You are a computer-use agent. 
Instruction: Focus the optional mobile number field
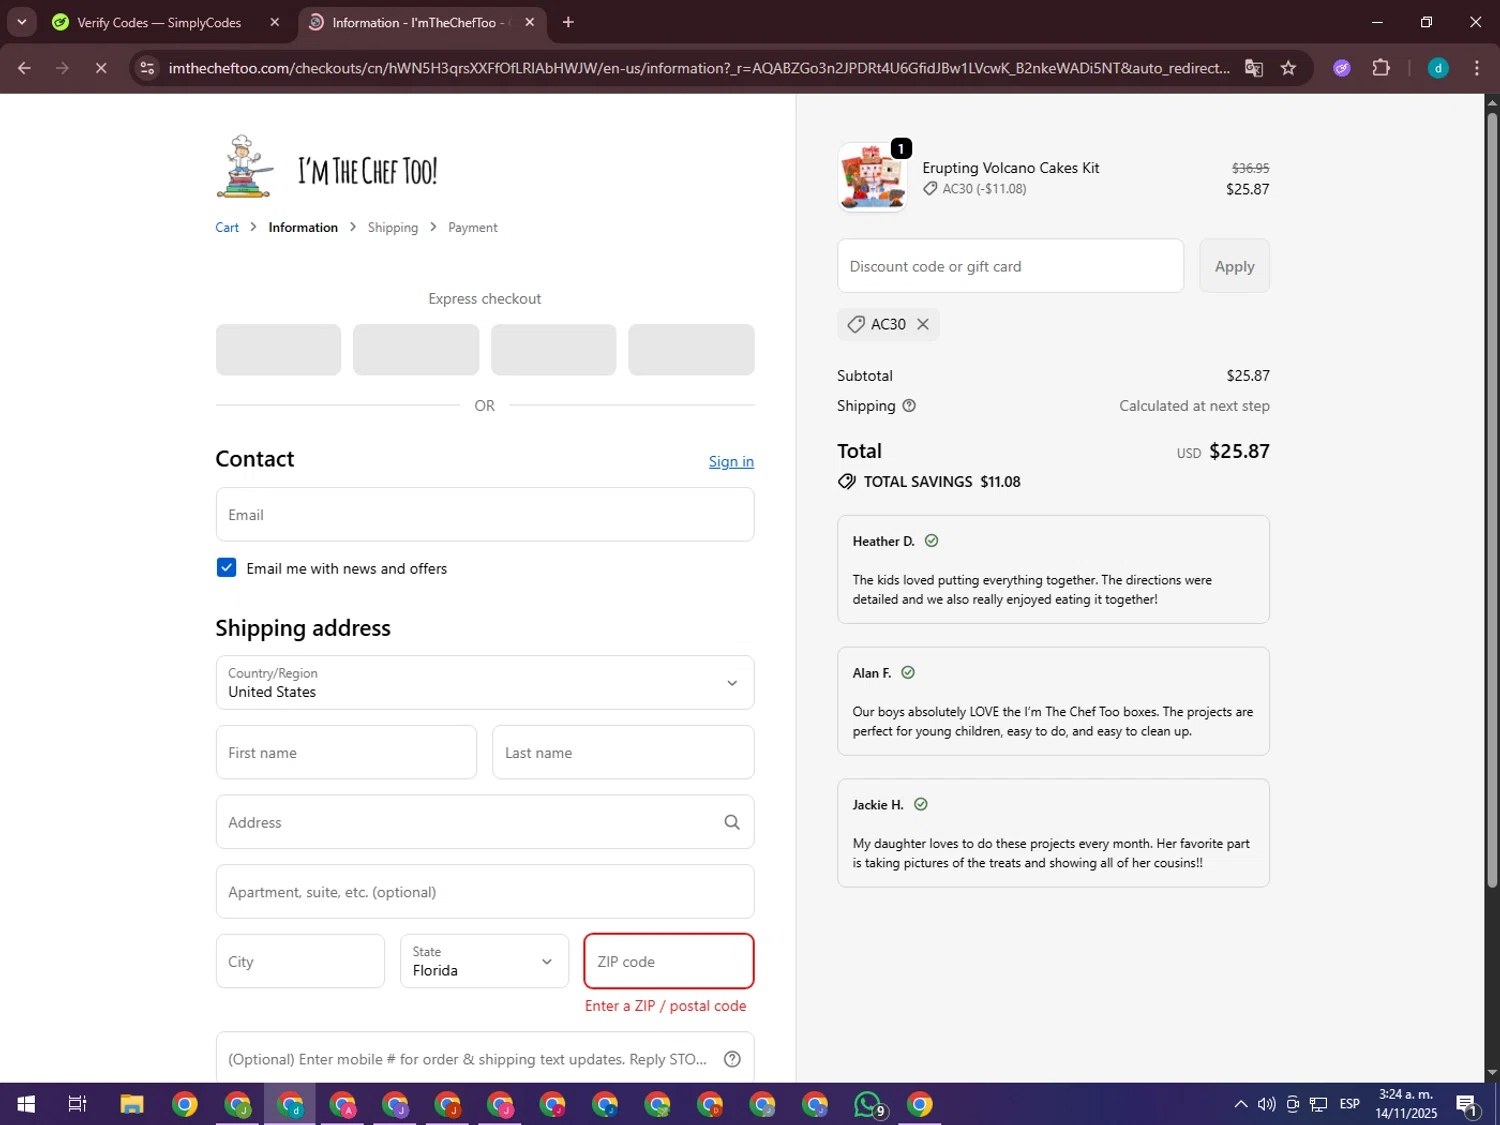(485, 1057)
